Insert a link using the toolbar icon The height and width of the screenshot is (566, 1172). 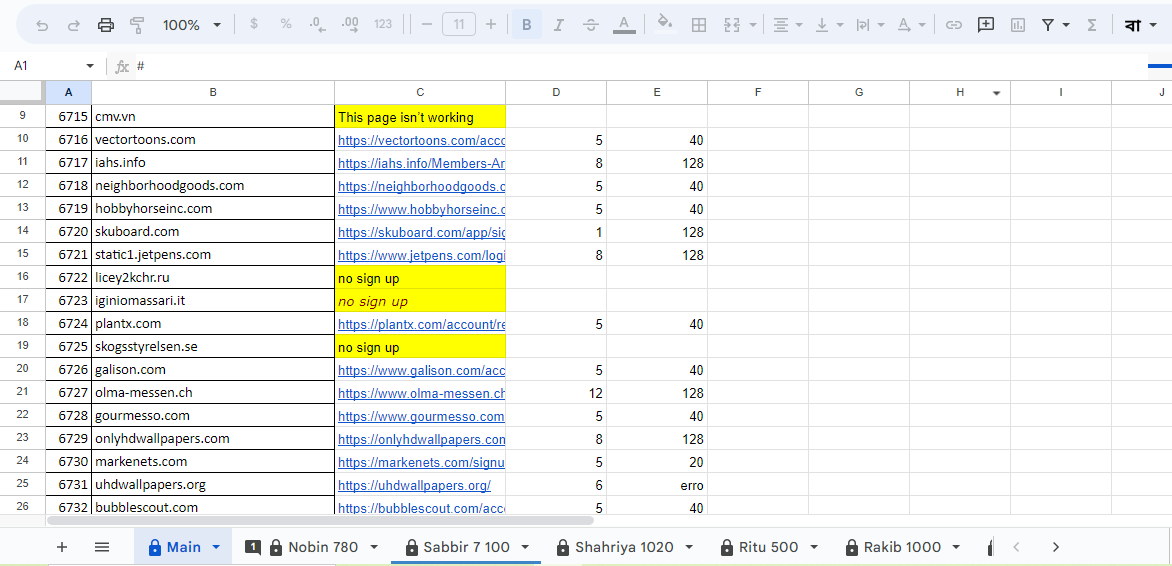pyautogui.click(x=954, y=25)
